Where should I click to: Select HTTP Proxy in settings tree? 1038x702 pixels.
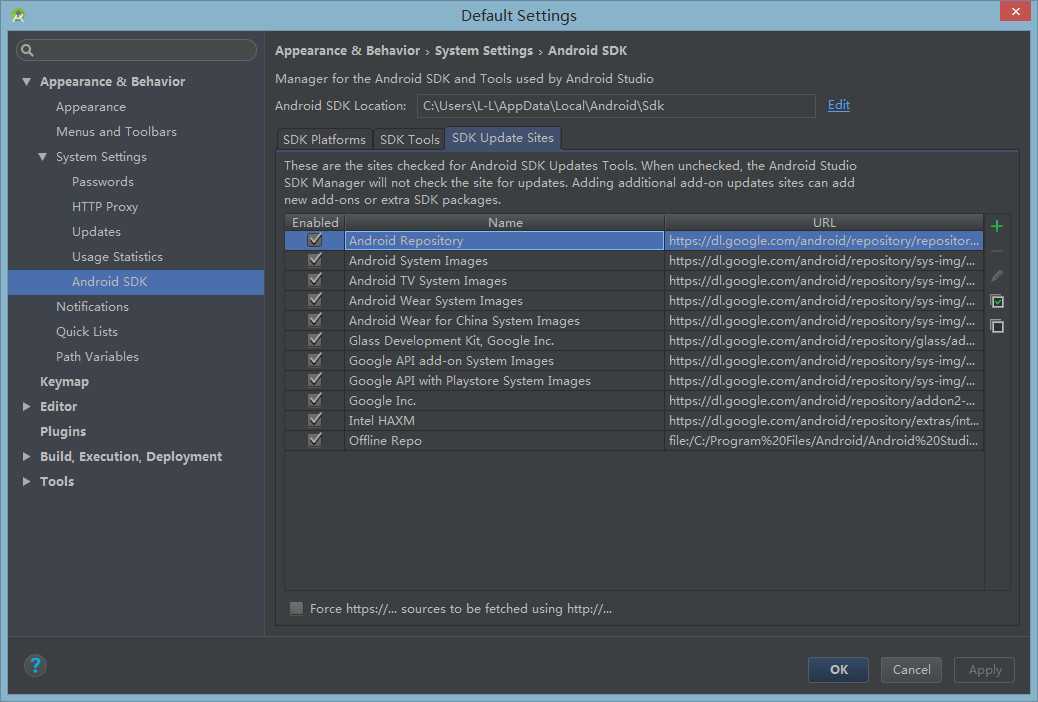tap(105, 207)
